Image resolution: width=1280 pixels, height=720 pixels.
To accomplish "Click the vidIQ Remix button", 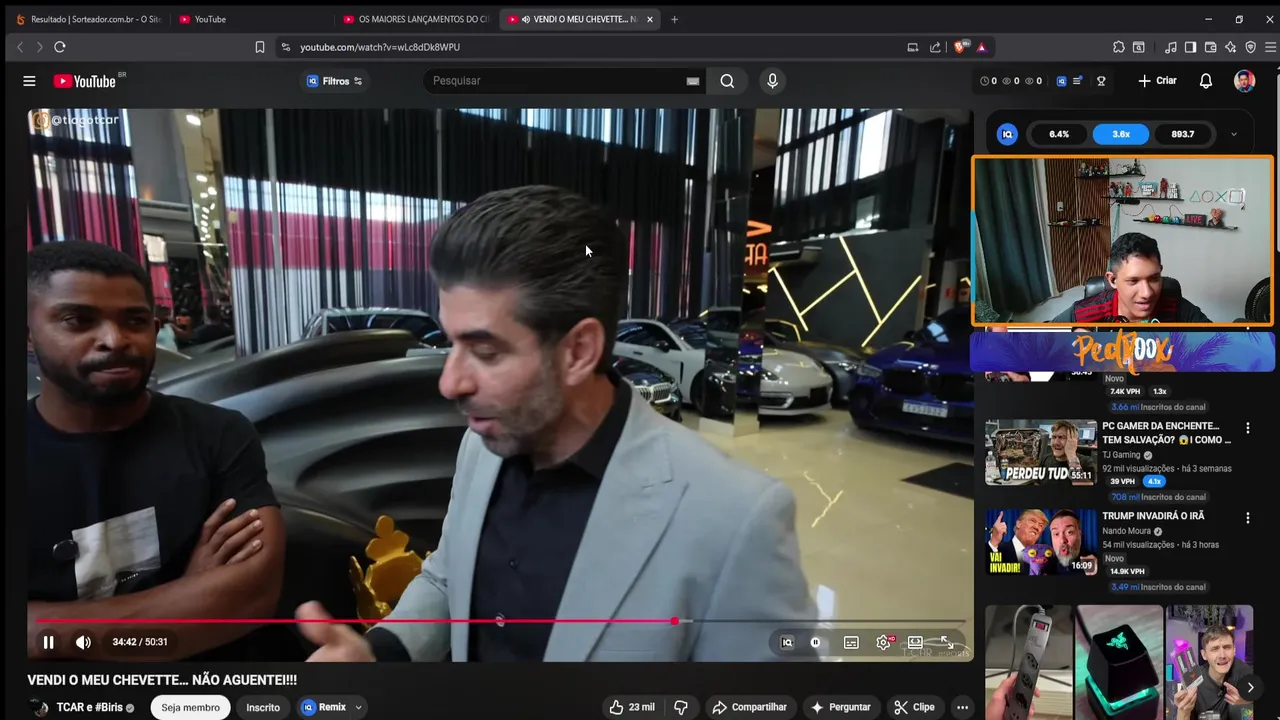I will pos(324,707).
